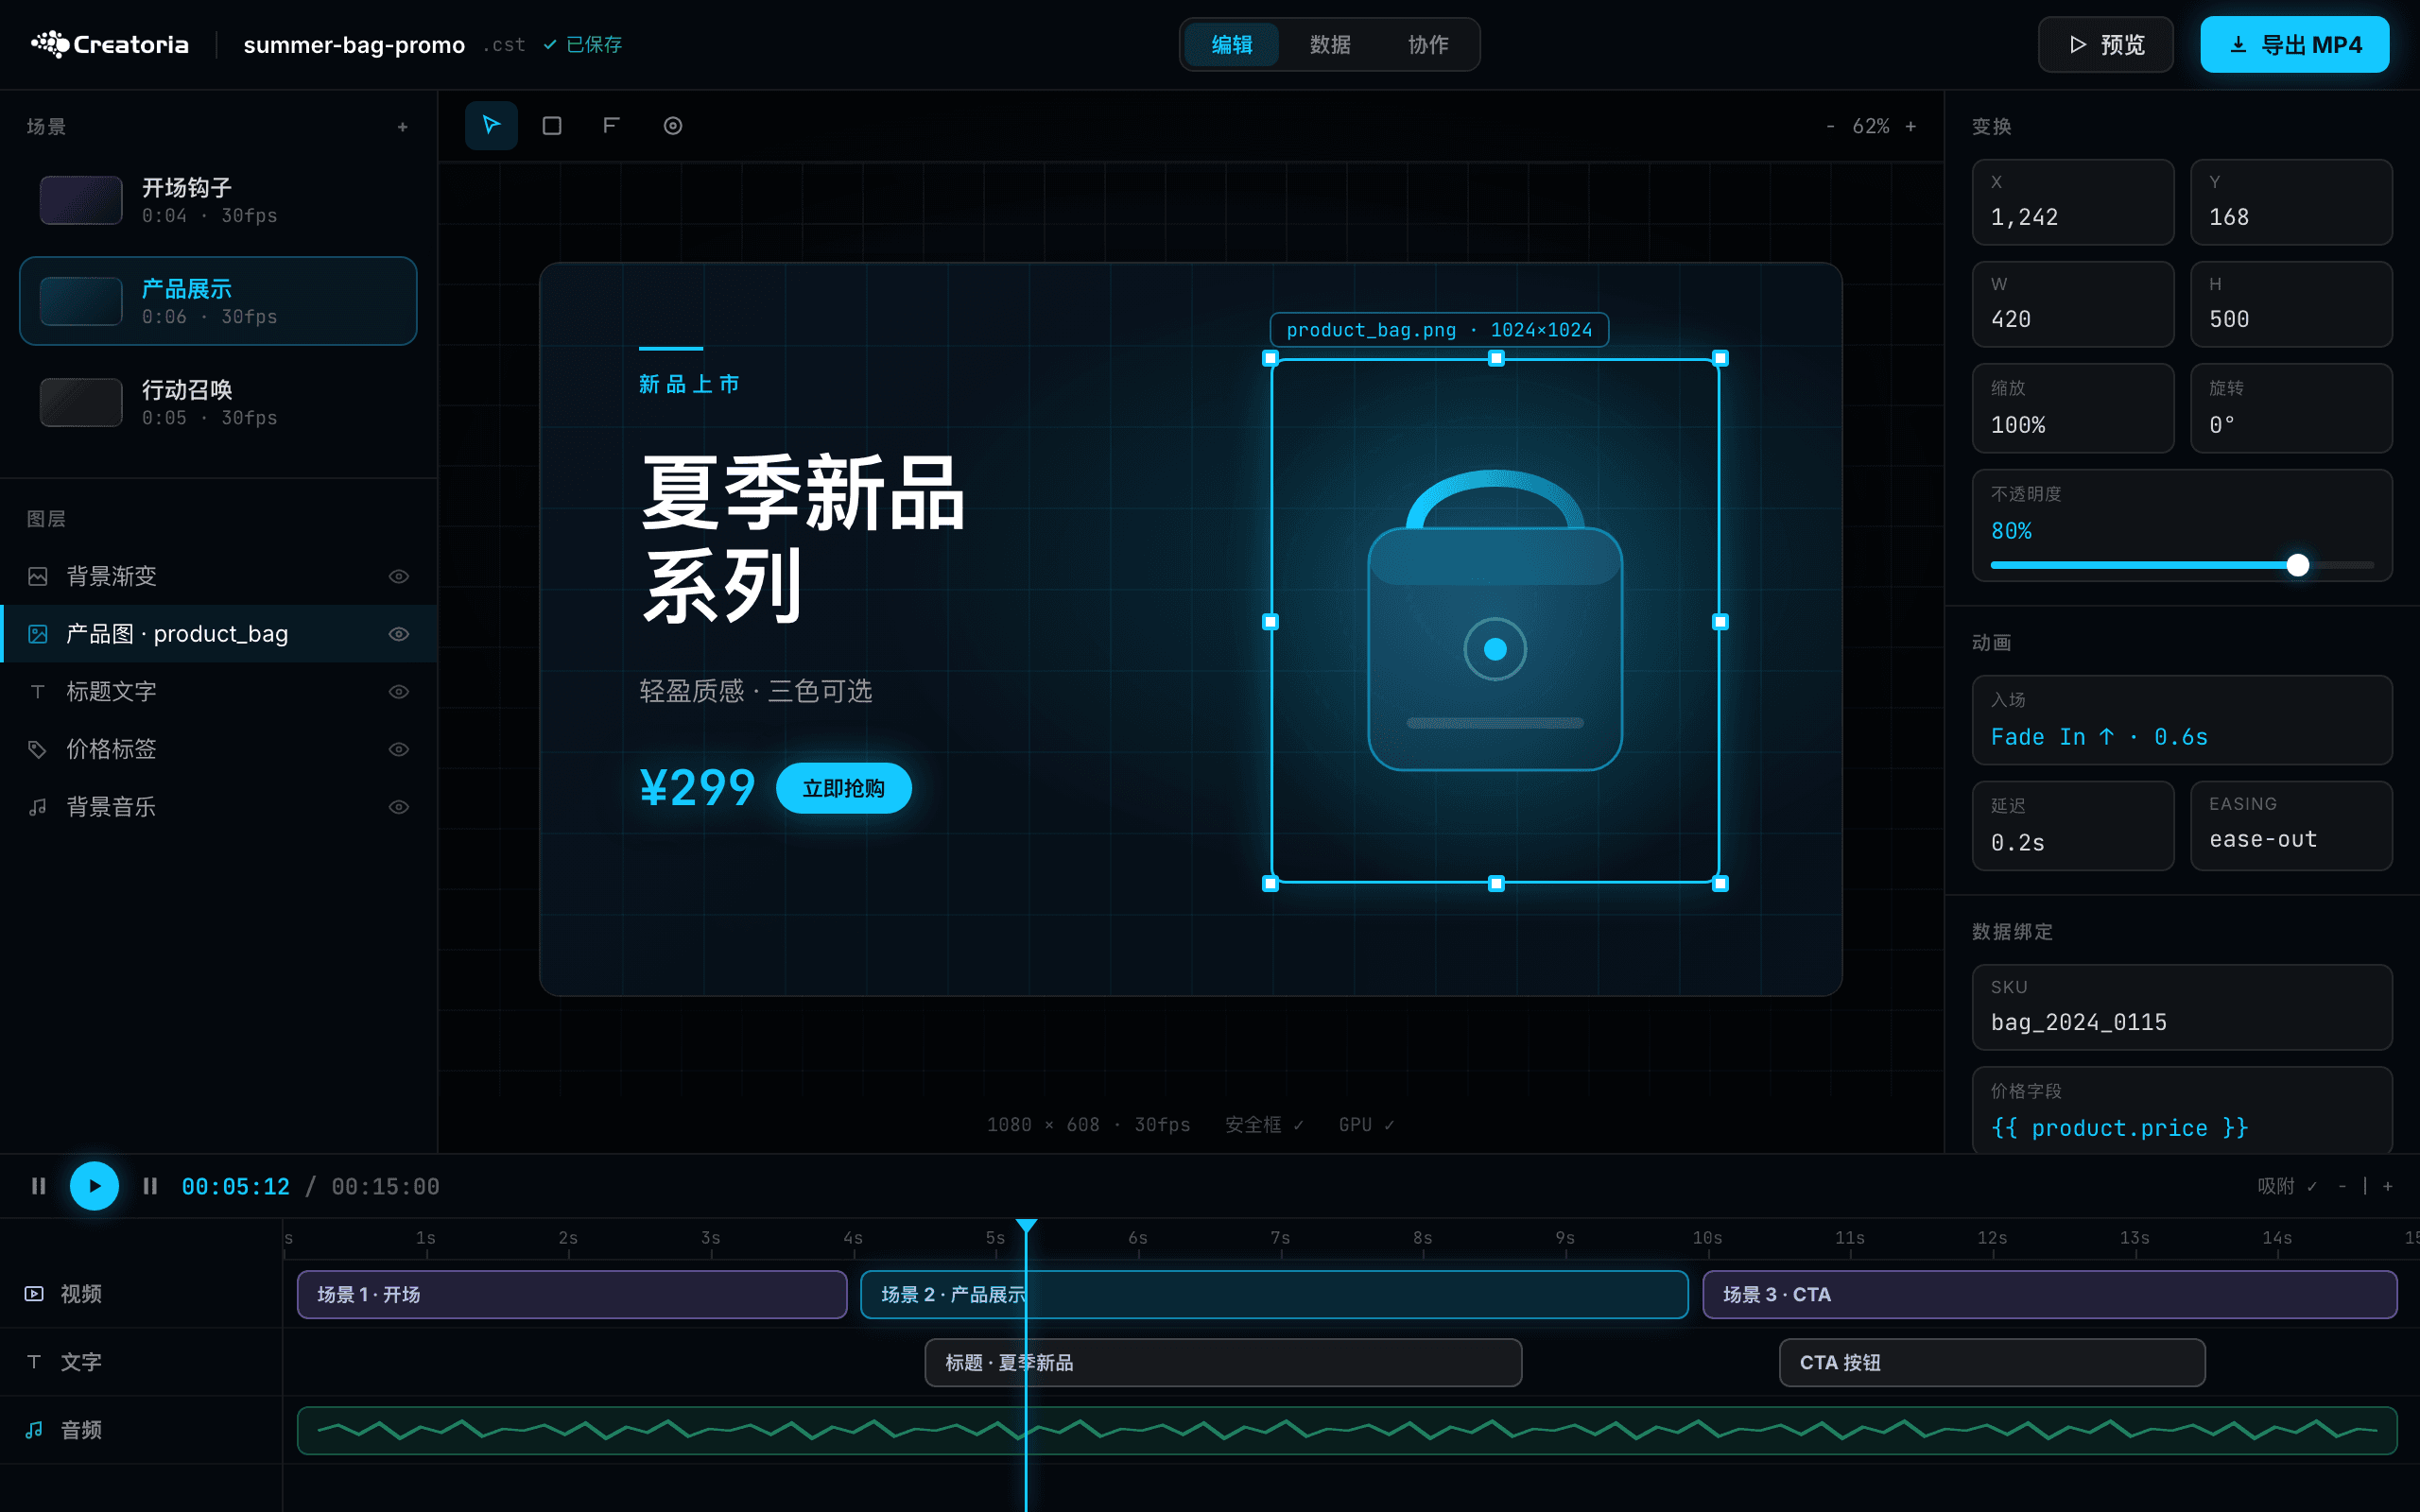
Task: Click the 6s mark on timeline ruler
Action: (1138, 1238)
